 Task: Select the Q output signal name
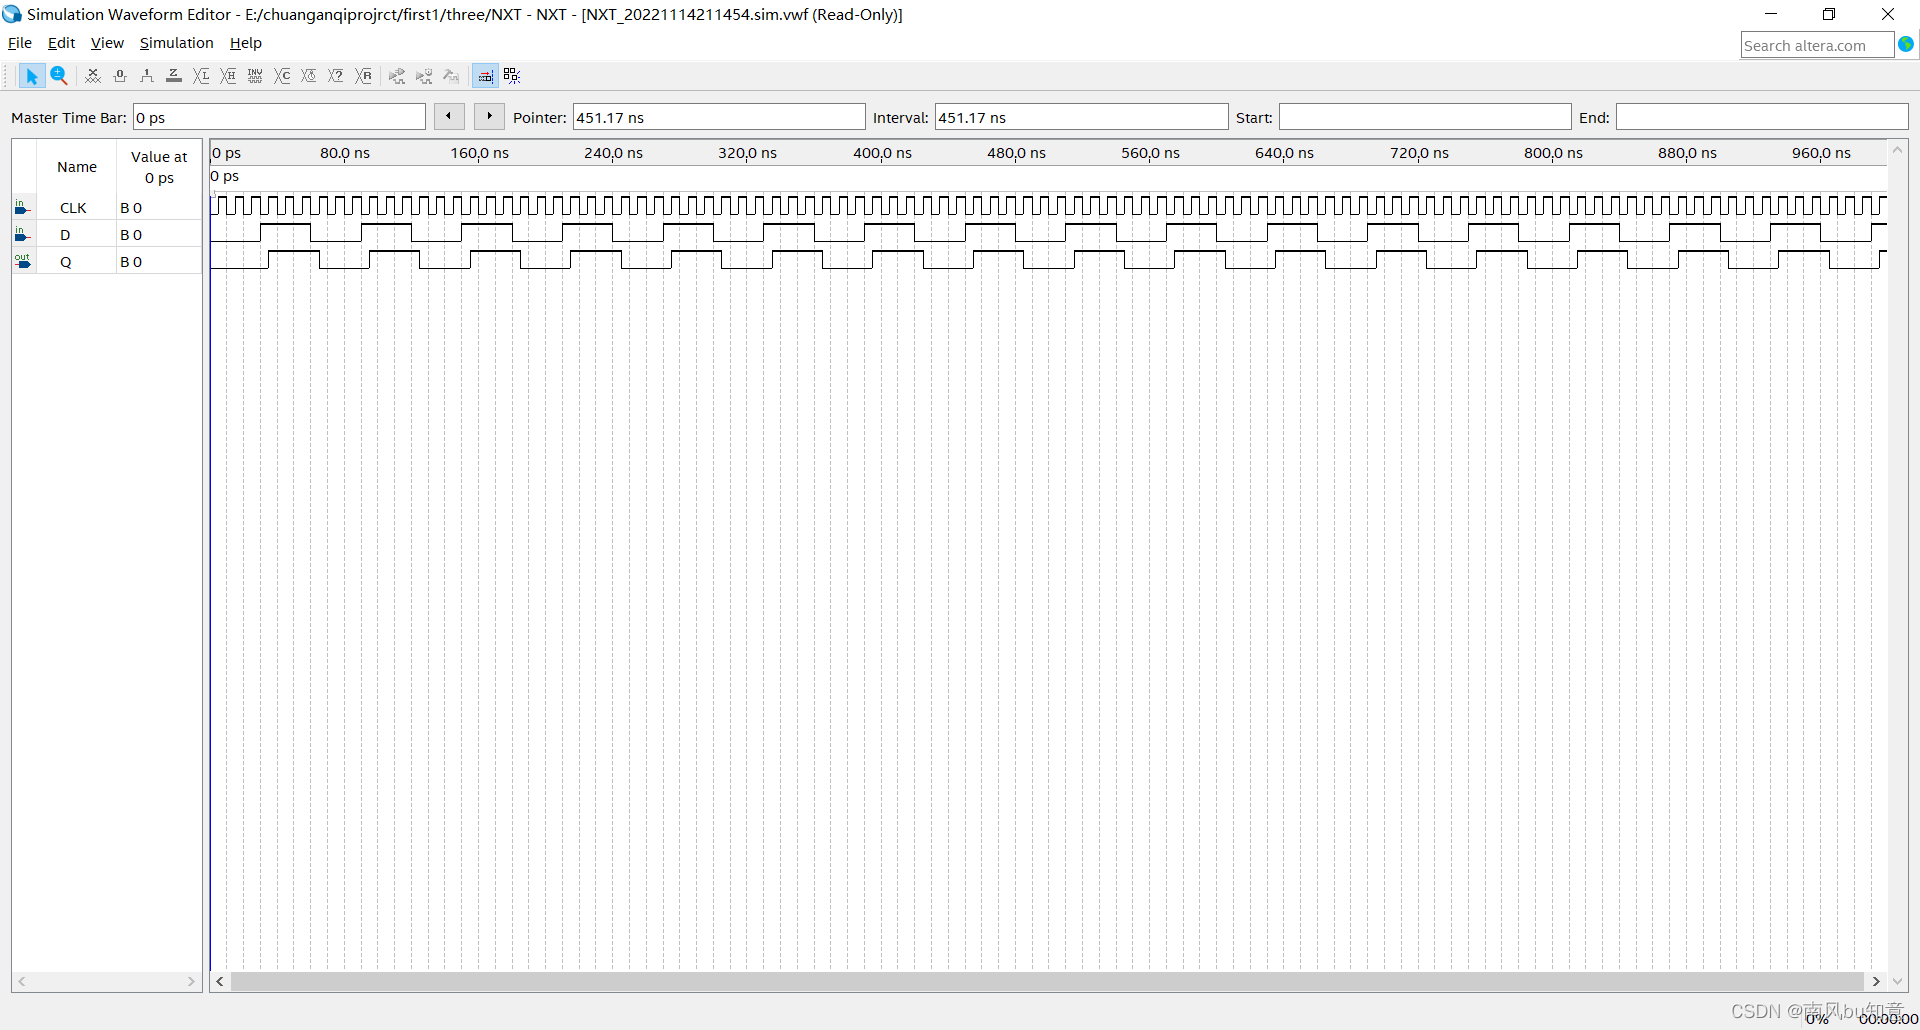click(x=66, y=262)
